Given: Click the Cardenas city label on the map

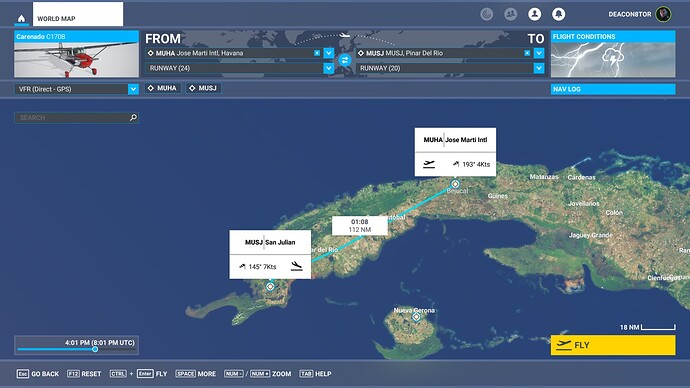Looking at the screenshot, I should click(x=581, y=177).
